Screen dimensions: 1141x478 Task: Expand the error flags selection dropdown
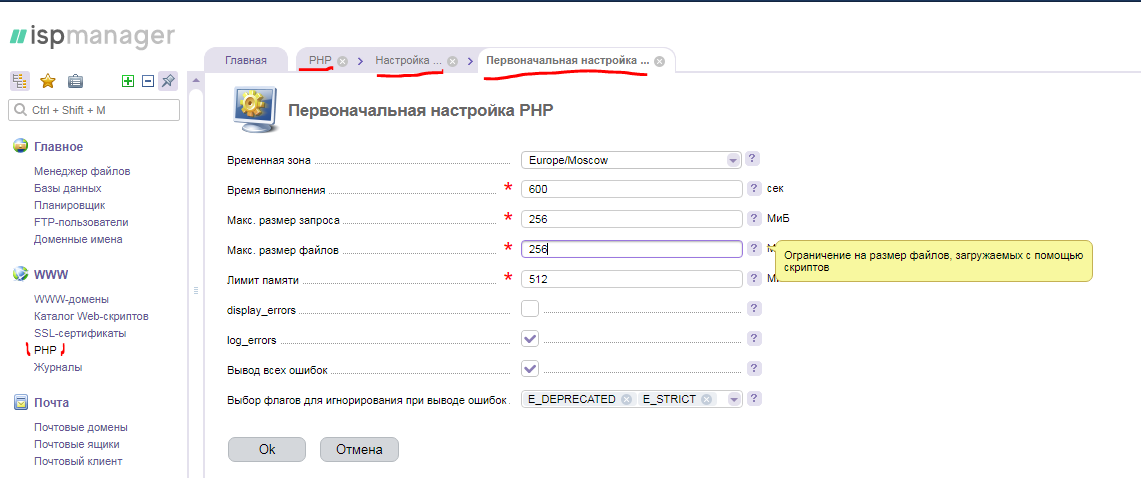tap(734, 399)
